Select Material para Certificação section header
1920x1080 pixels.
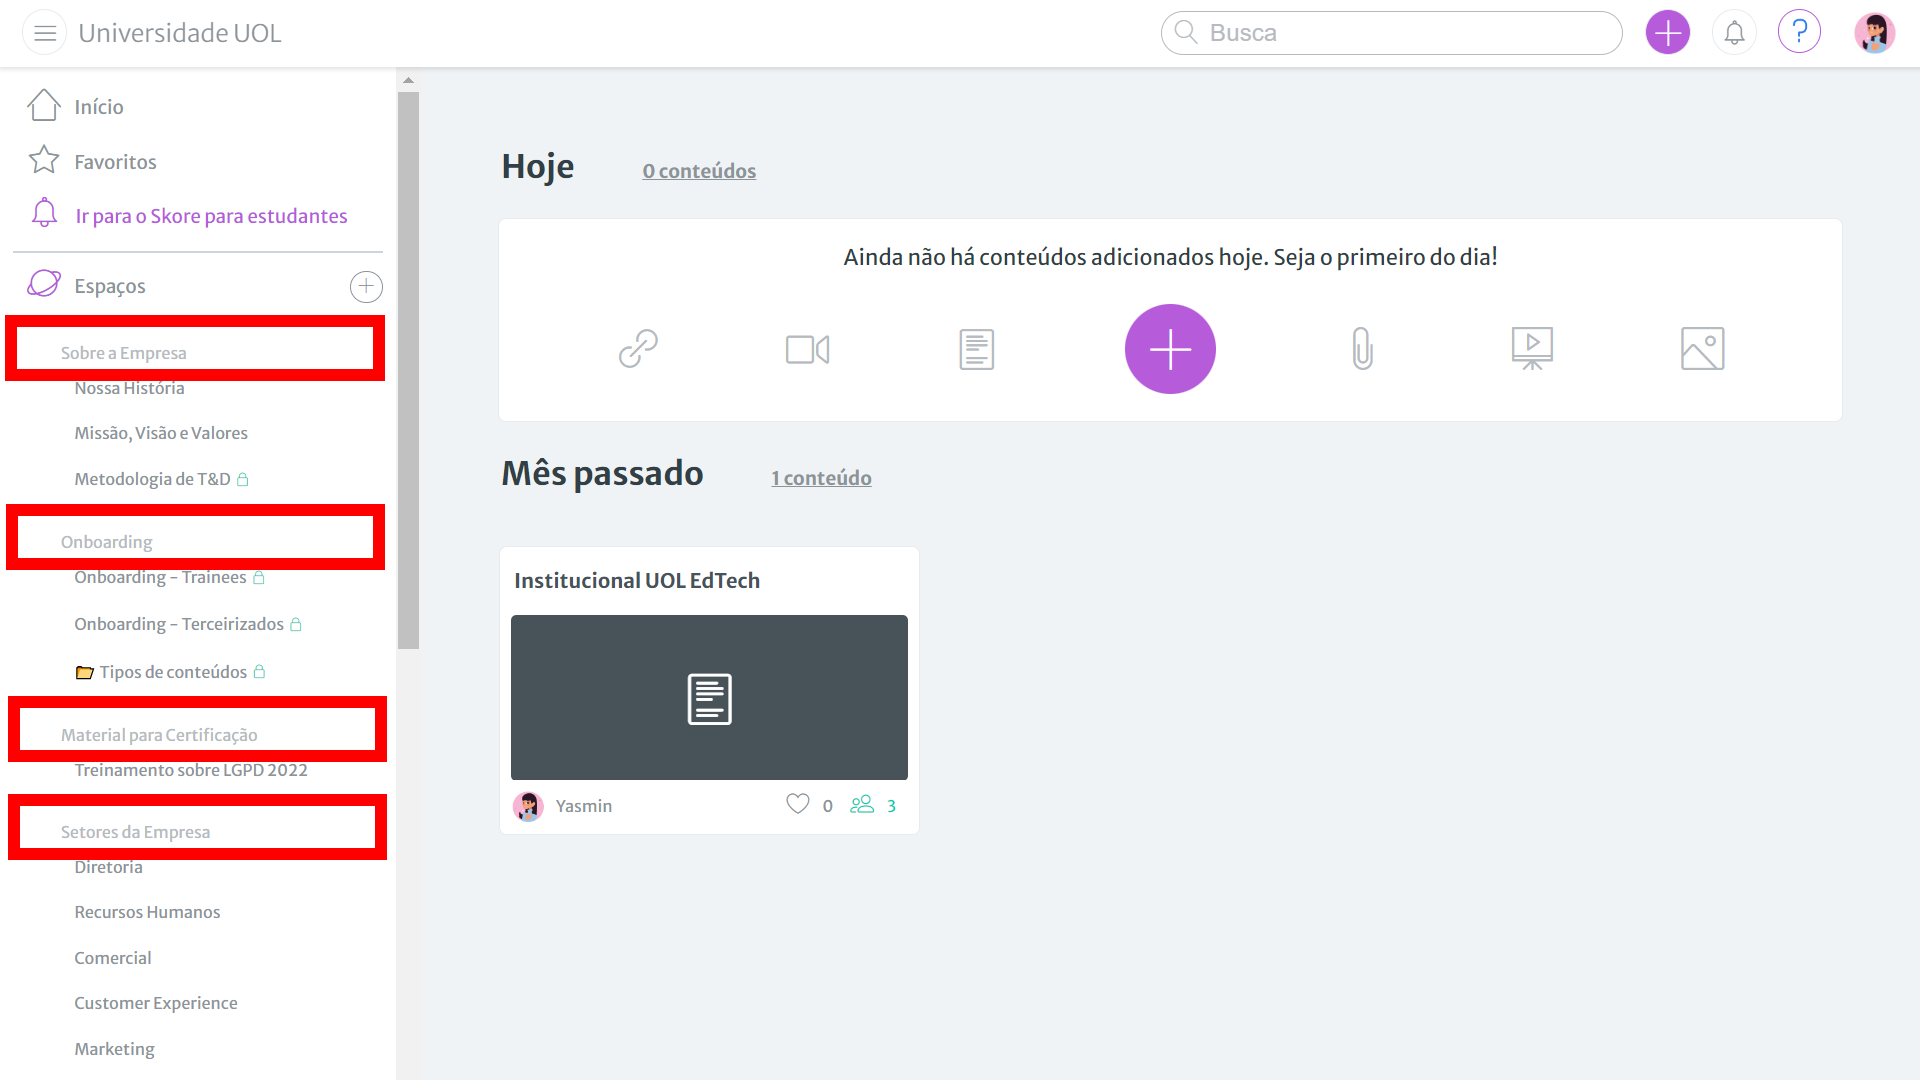pyautogui.click(x=159, y=735)
